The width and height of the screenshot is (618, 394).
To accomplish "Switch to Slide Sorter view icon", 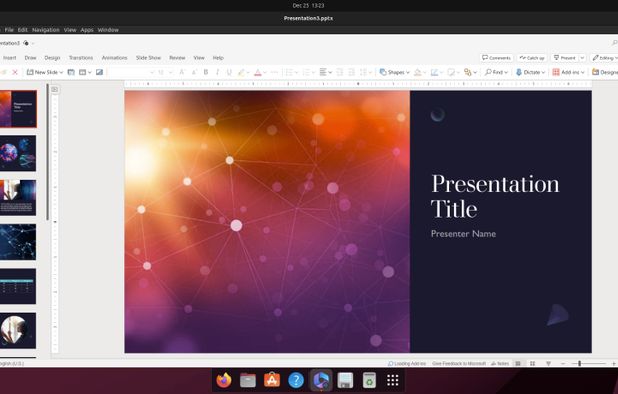I will click(532, 364).
